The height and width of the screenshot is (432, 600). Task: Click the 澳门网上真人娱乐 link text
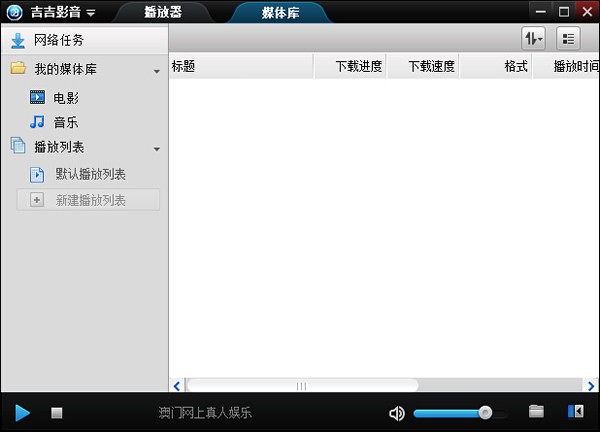click(x=205, y=413)
